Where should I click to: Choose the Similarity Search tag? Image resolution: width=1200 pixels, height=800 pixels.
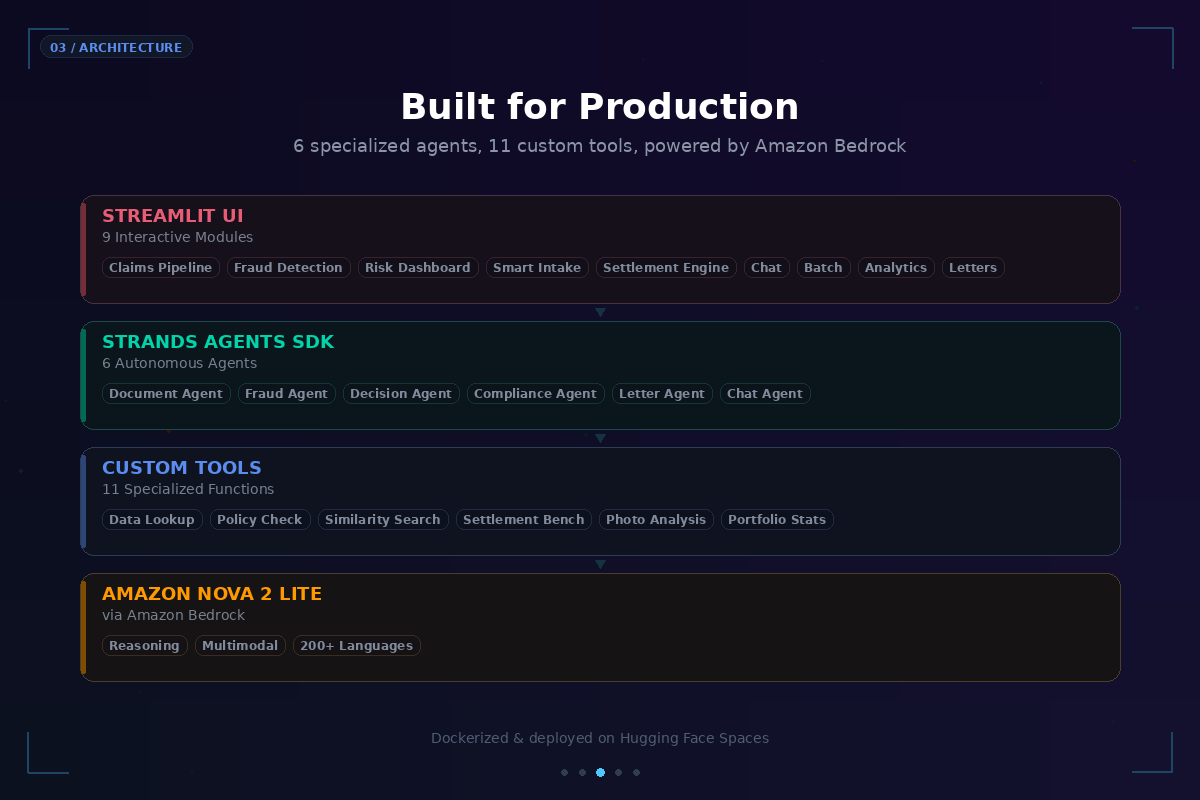tap(383, 519)
